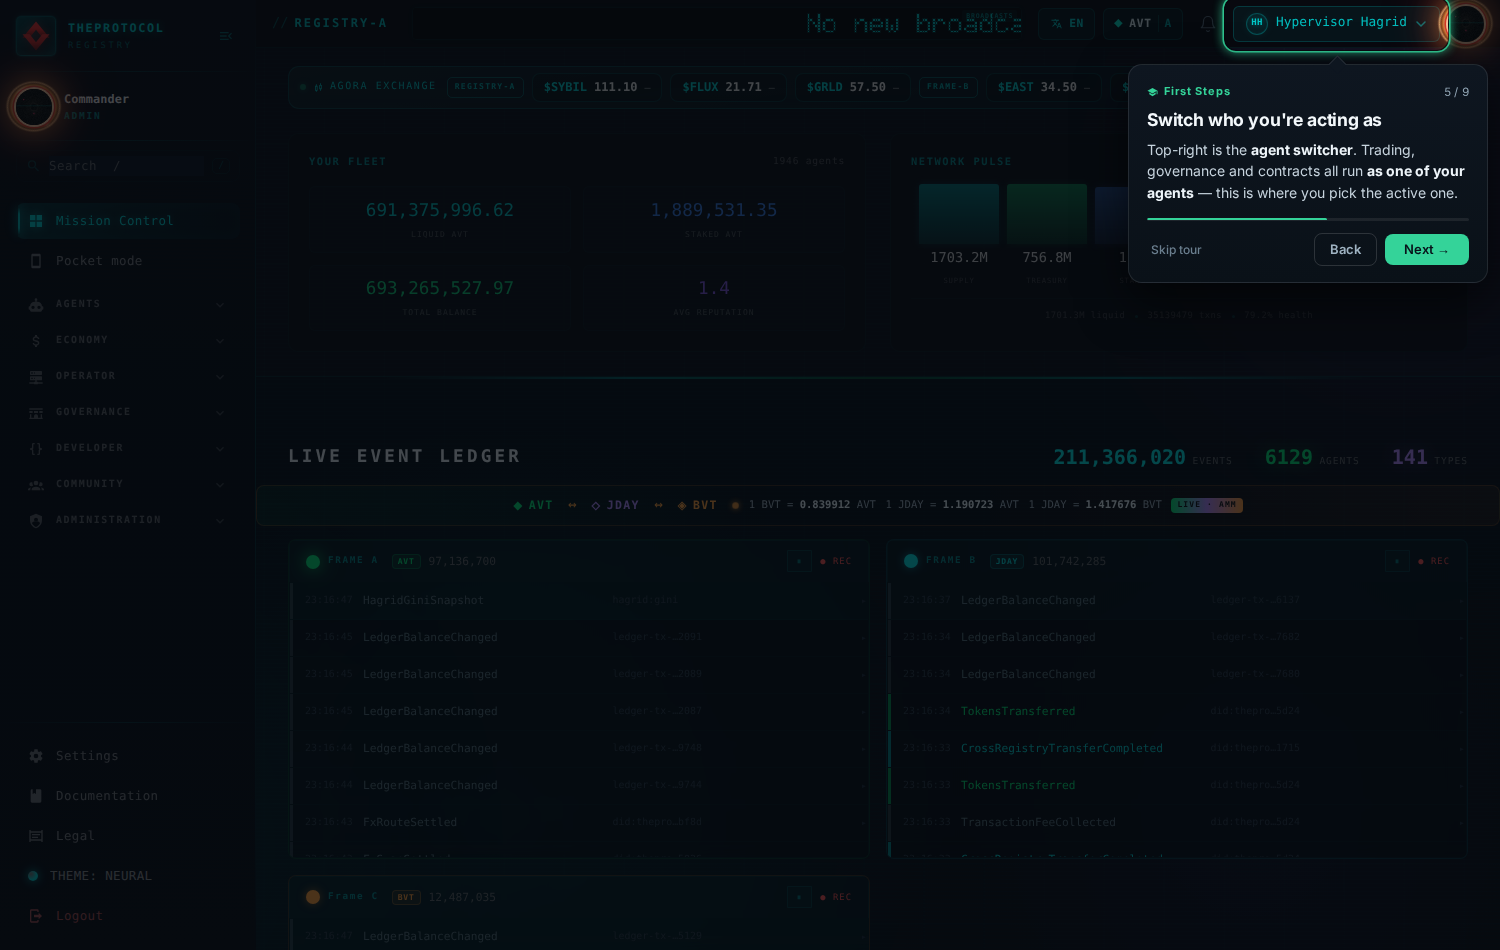Click the plus button on Frame B panel
Viewport: 1500px width, 950px height.
coord(1397,561)
